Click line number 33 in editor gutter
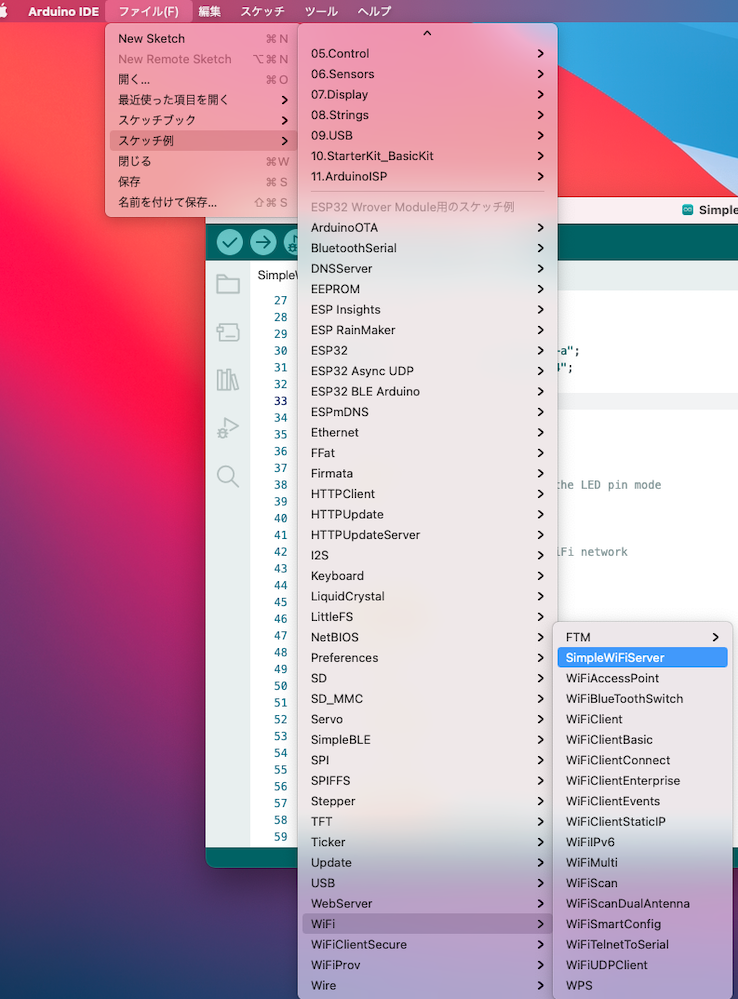Screen dimensions: 738x999 (x=280, y=401)
